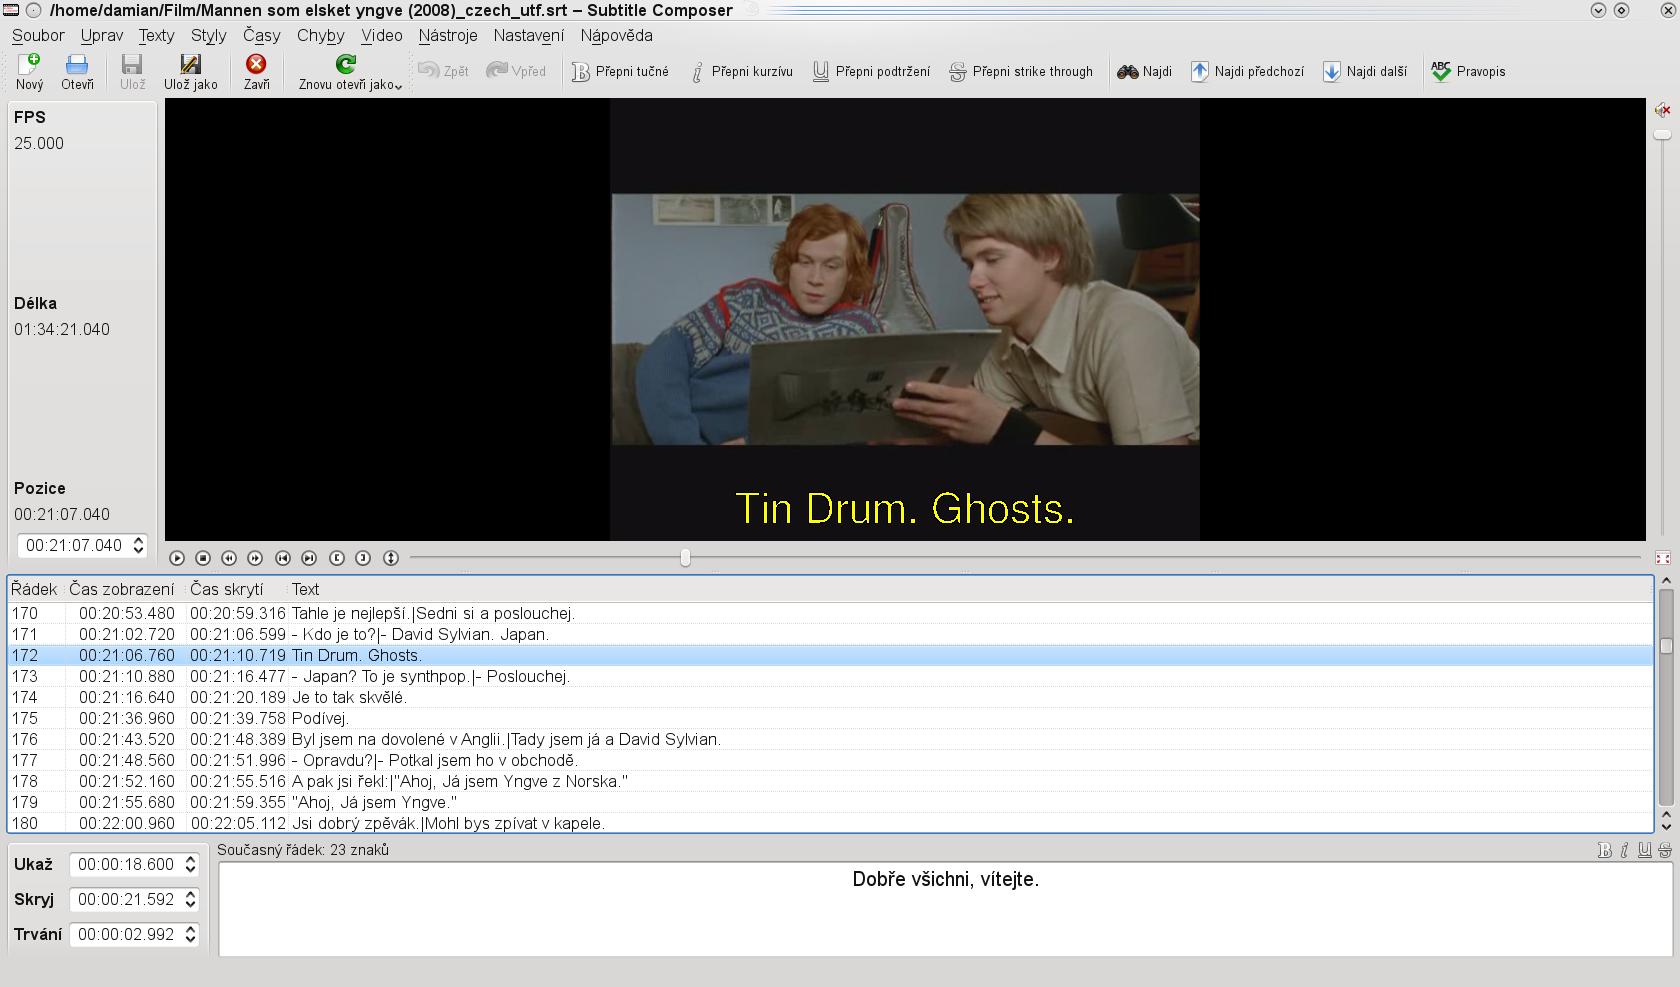This screenshot has width=1680, height=987.
Task: Toggle underline icon above text editor
Action: pyautogui.click(x=1645, y=850)
